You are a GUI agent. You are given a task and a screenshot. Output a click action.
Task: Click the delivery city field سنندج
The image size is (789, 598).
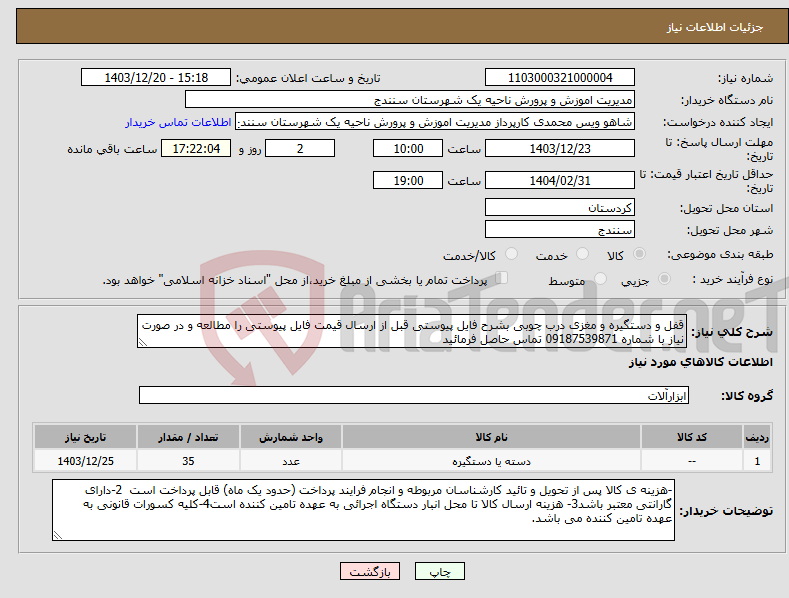click(x=560, y=230)
